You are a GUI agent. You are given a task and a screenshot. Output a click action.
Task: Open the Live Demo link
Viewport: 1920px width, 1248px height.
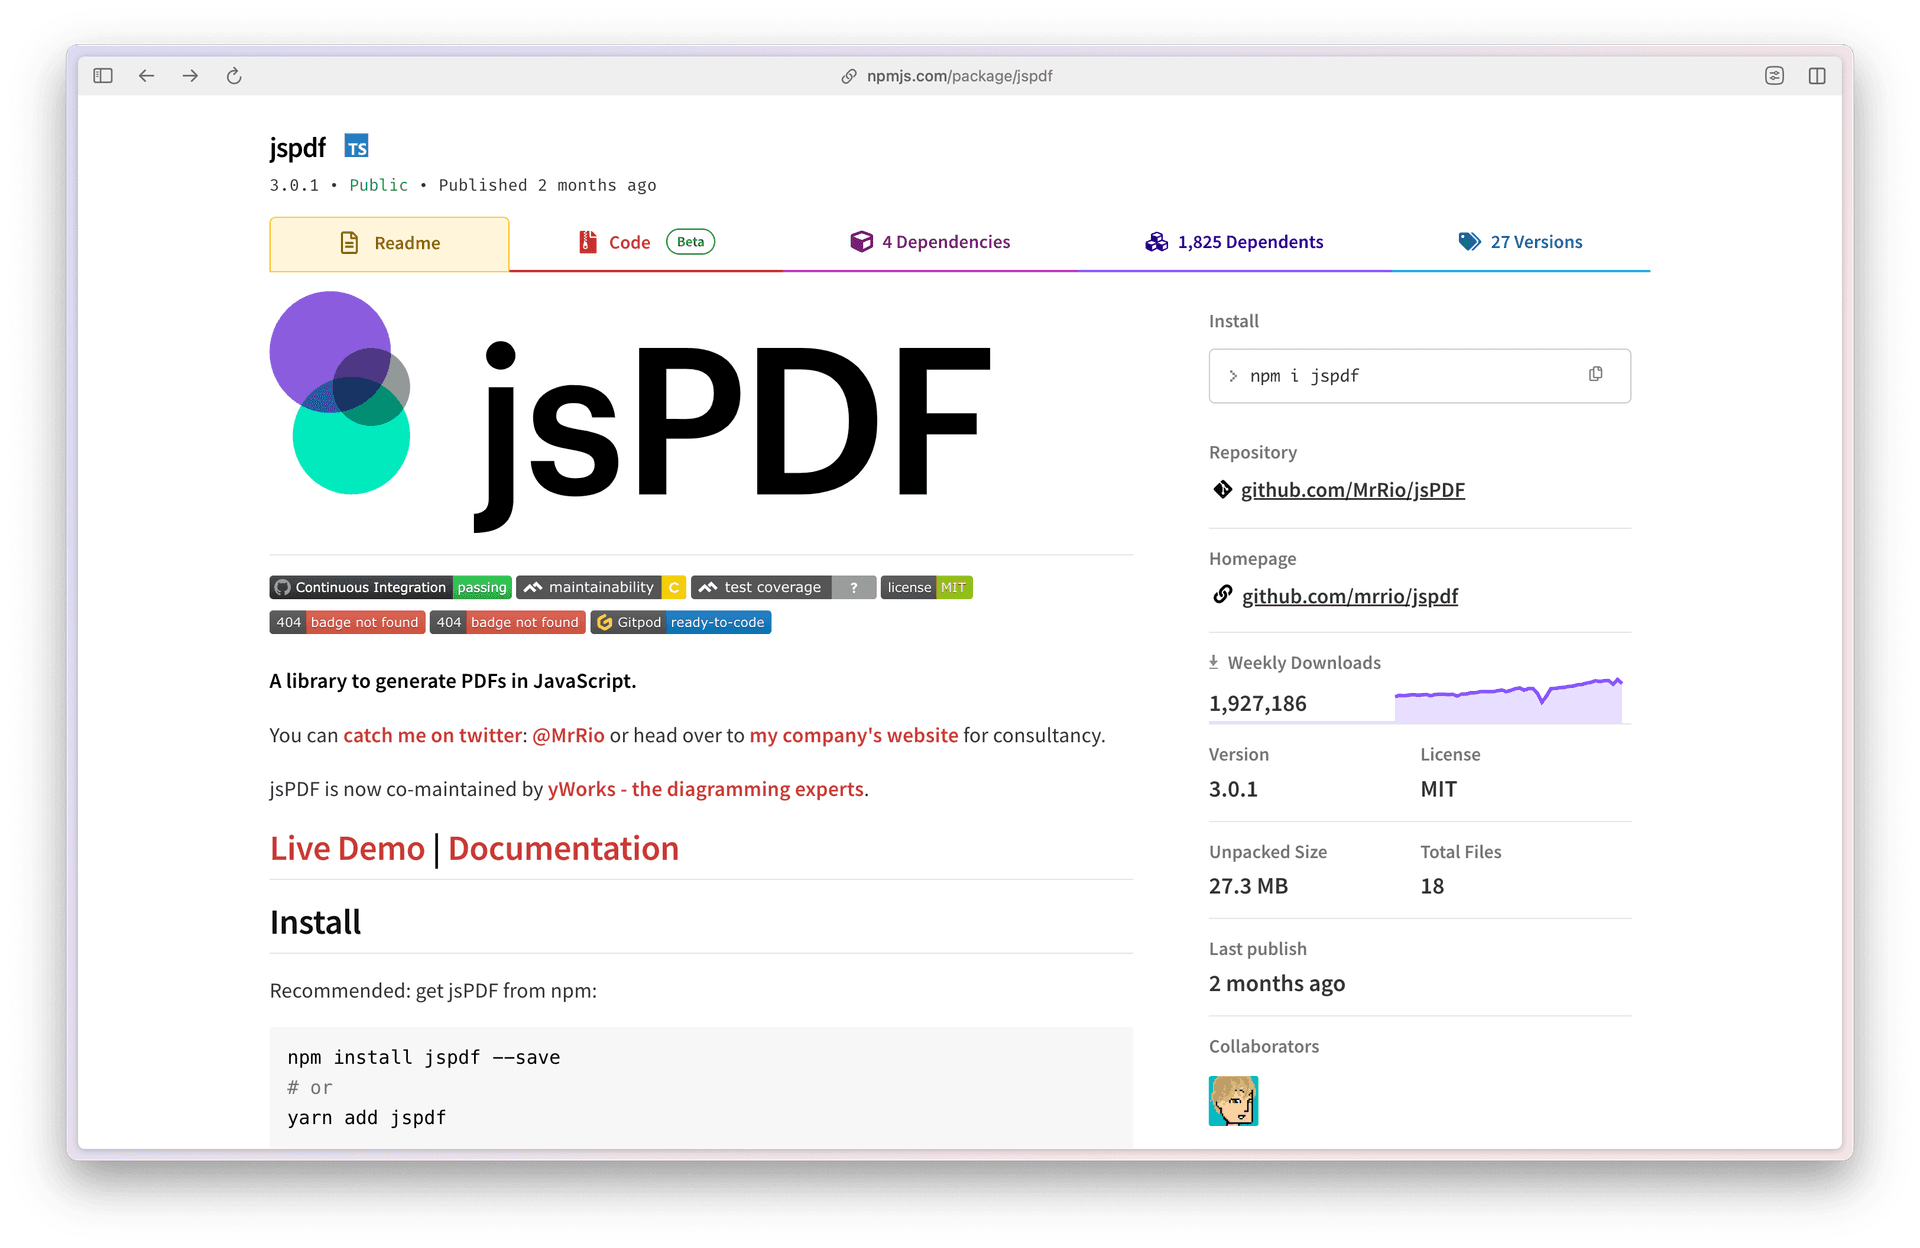(347, 848)
